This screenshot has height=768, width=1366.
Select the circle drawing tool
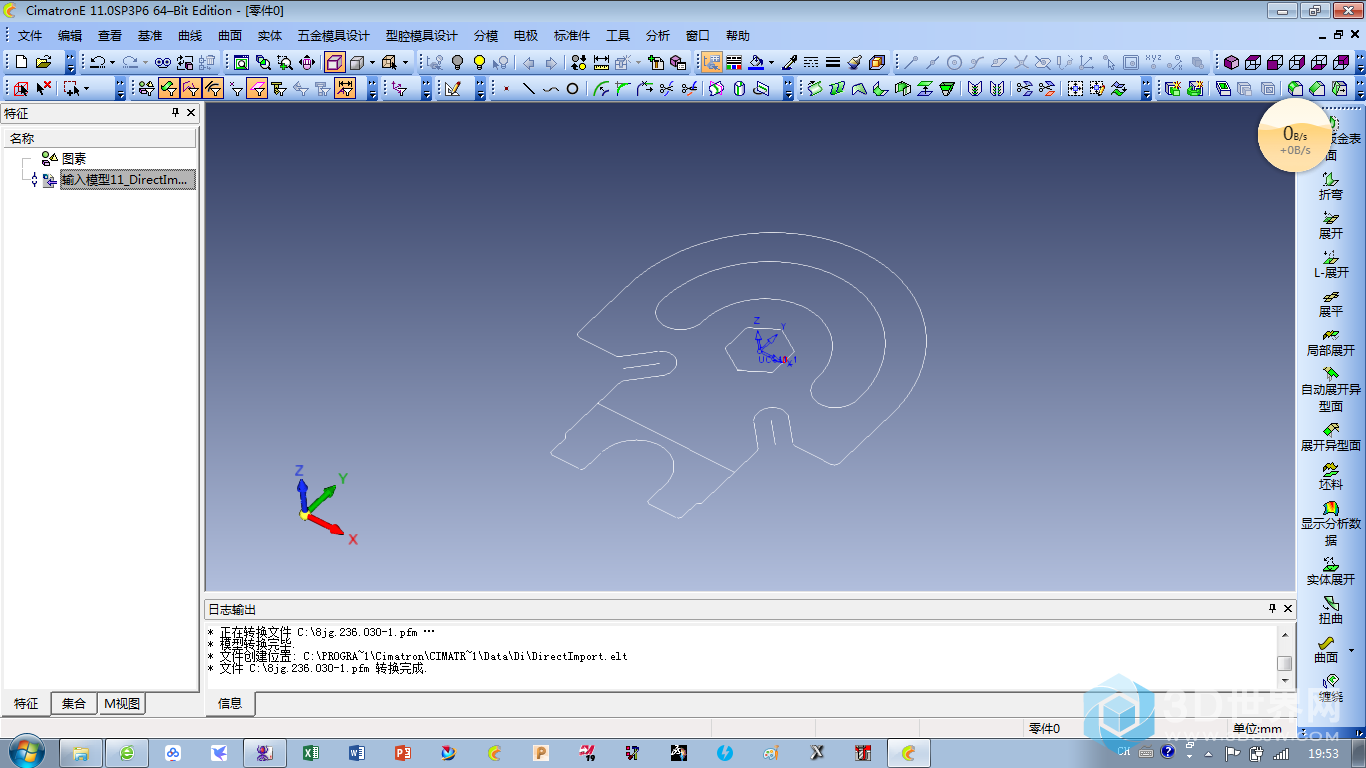(572, 89)
